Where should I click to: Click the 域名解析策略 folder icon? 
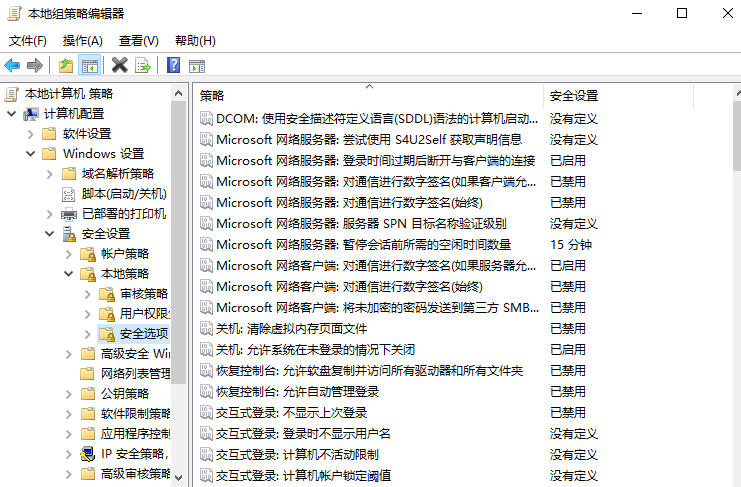[69, 174]
